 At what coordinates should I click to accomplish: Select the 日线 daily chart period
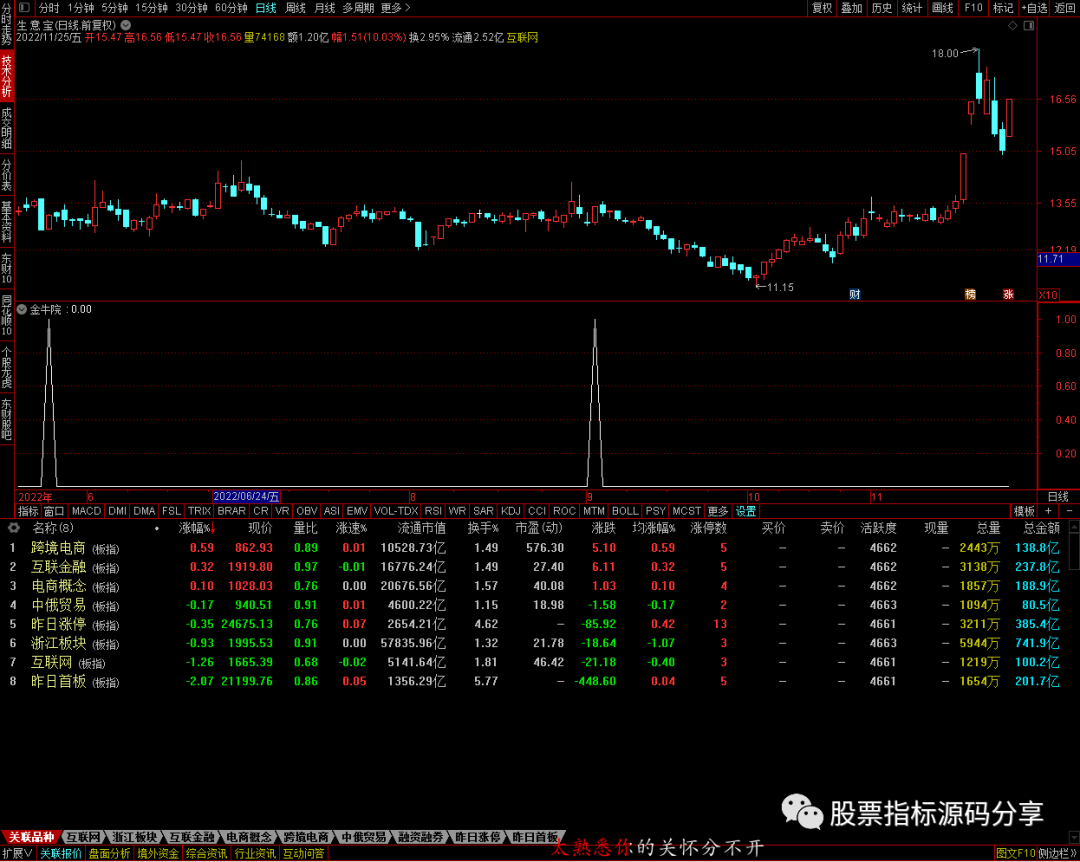point(266,8)
